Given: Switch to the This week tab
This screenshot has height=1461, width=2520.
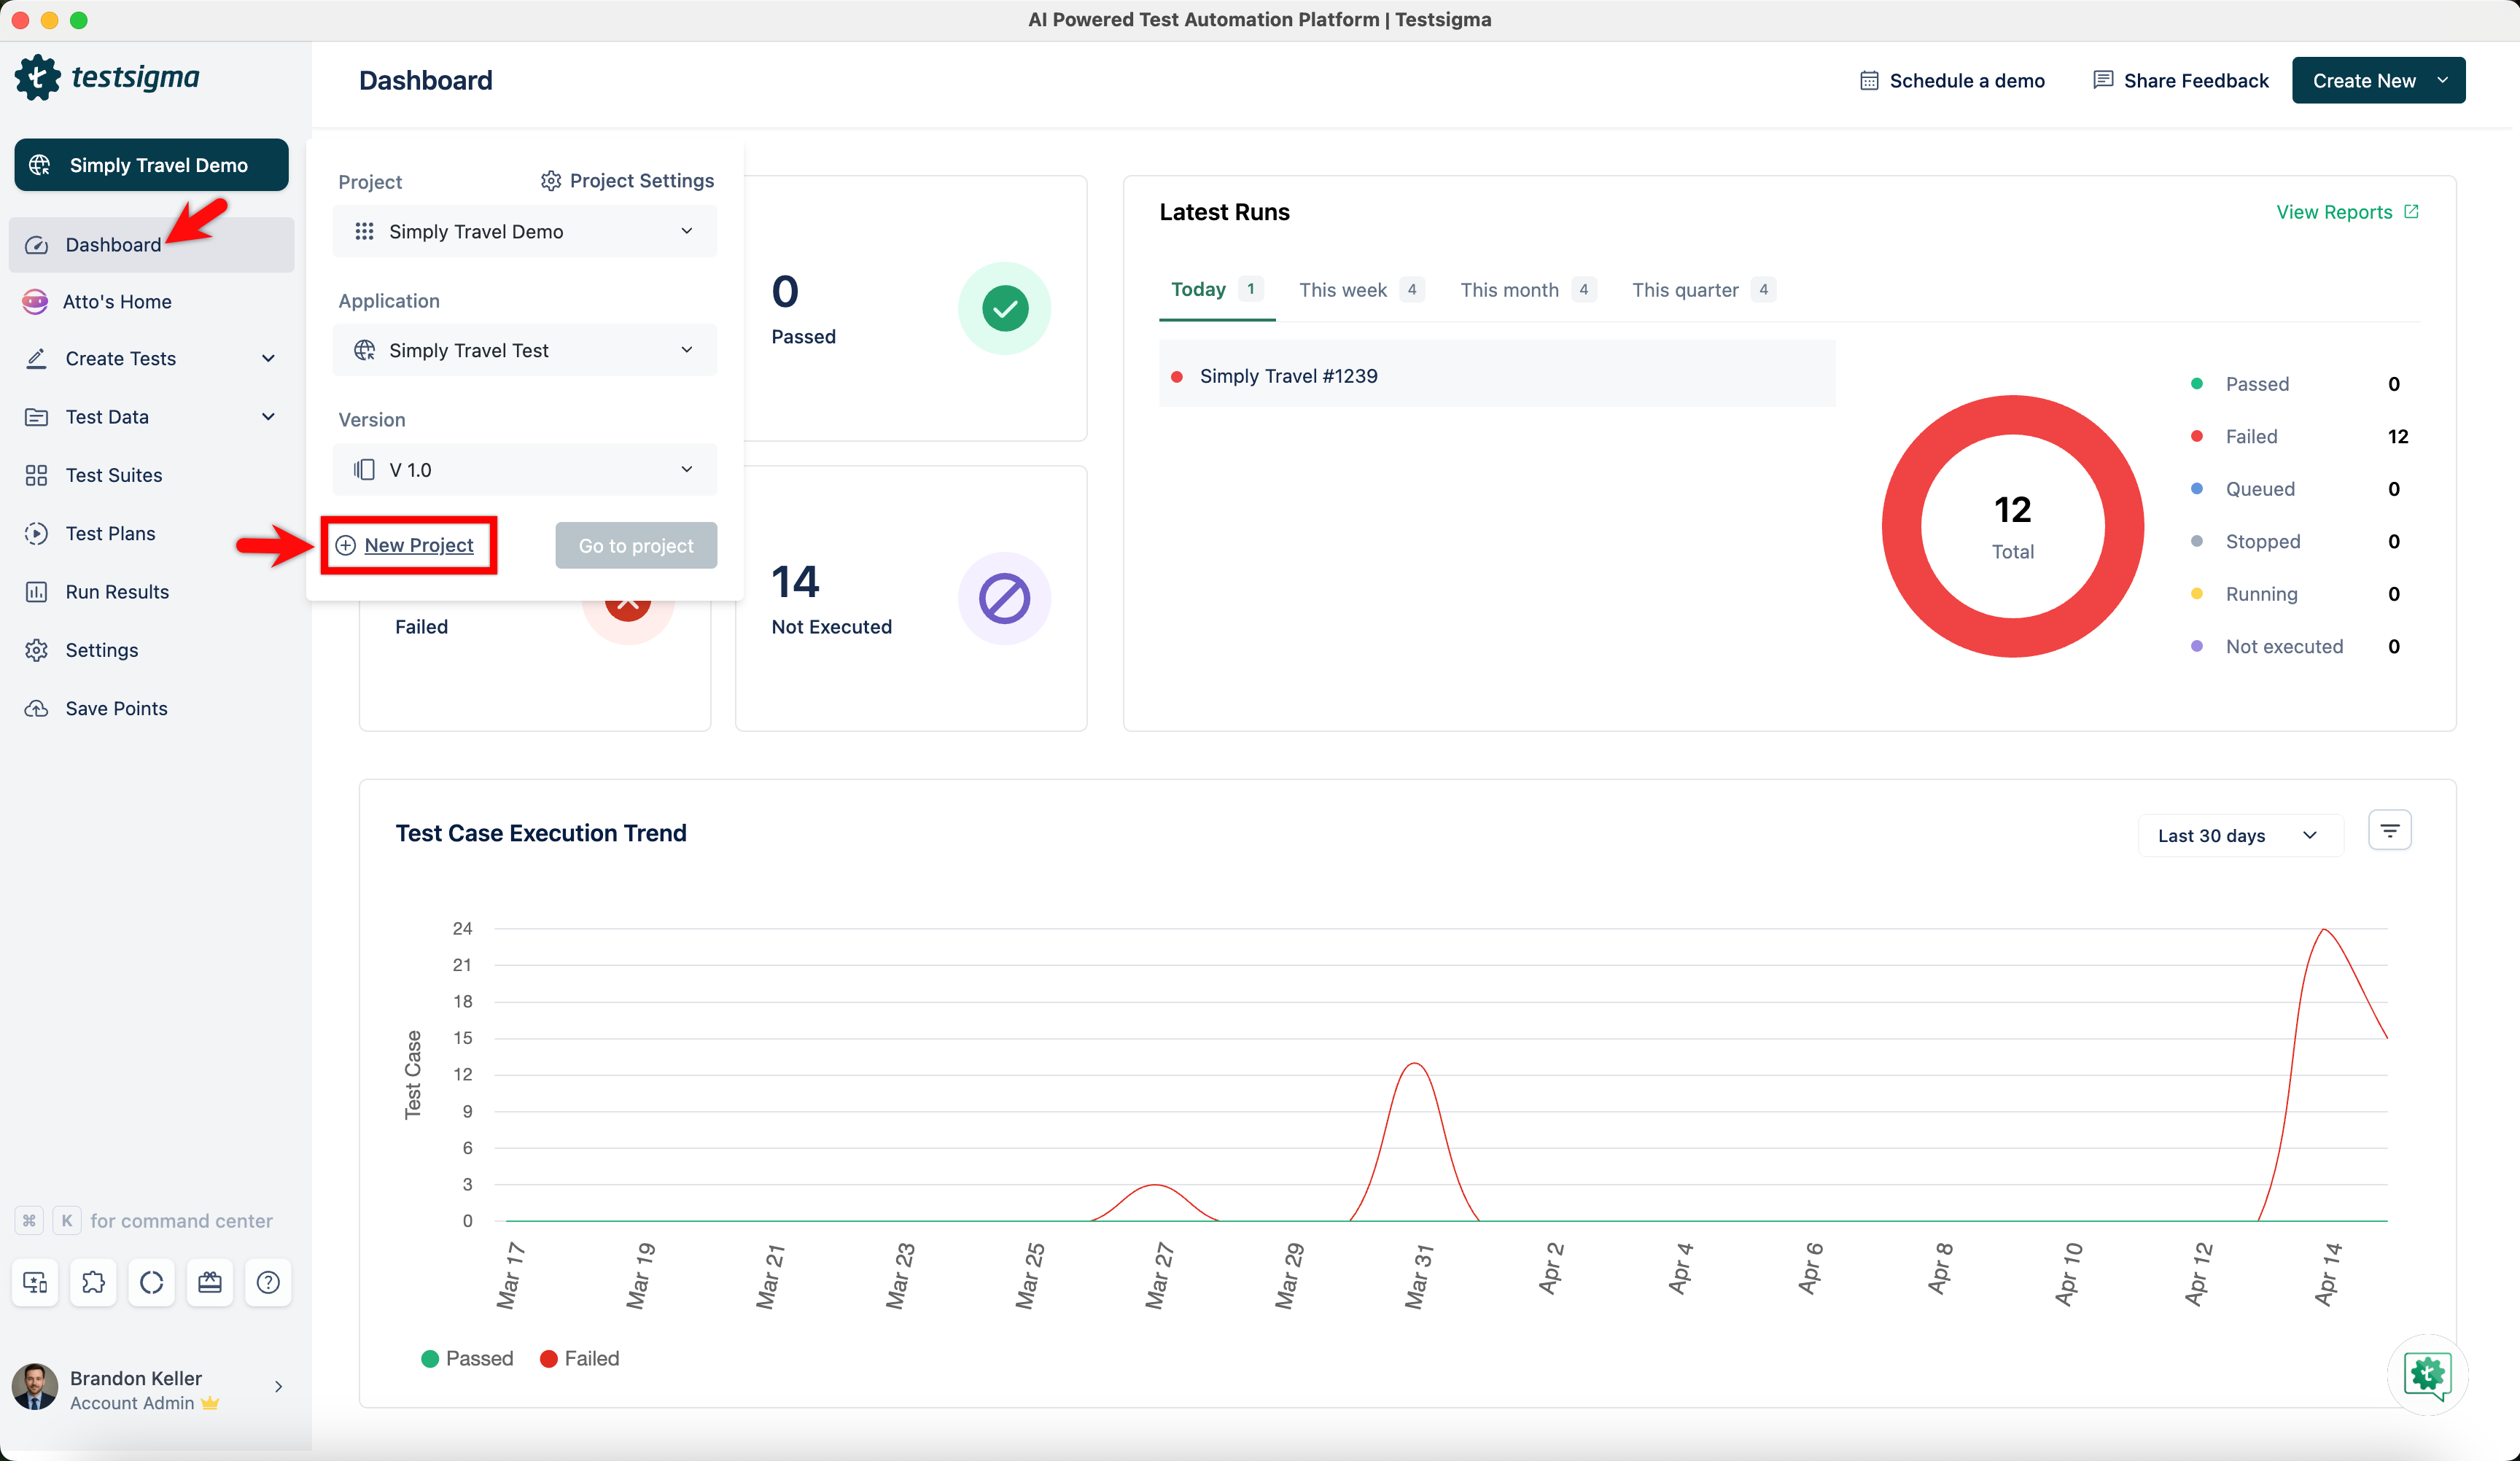Looking at the screenshot, I should tap(1343, 290).
